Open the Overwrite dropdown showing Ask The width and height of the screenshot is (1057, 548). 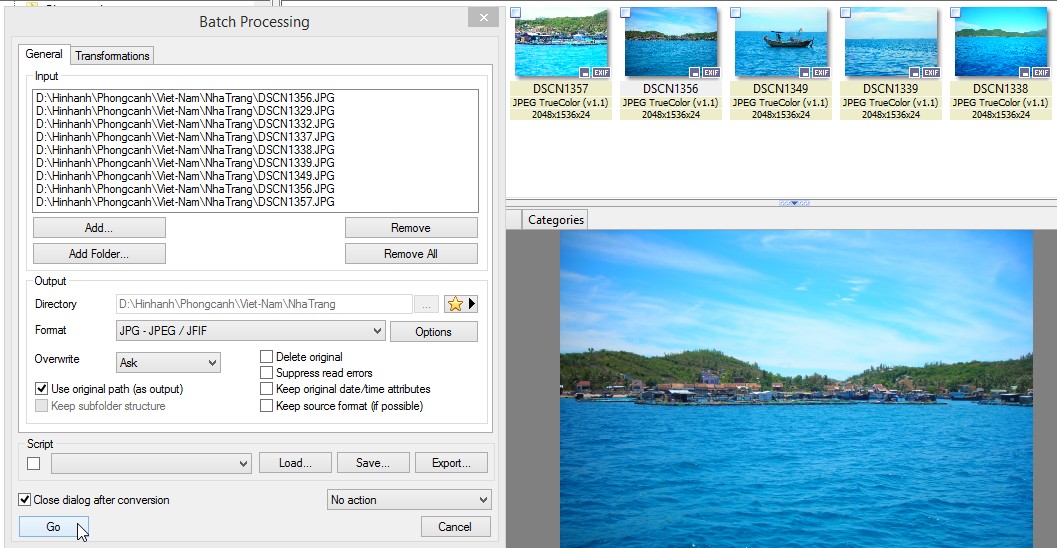pos(213,362)
